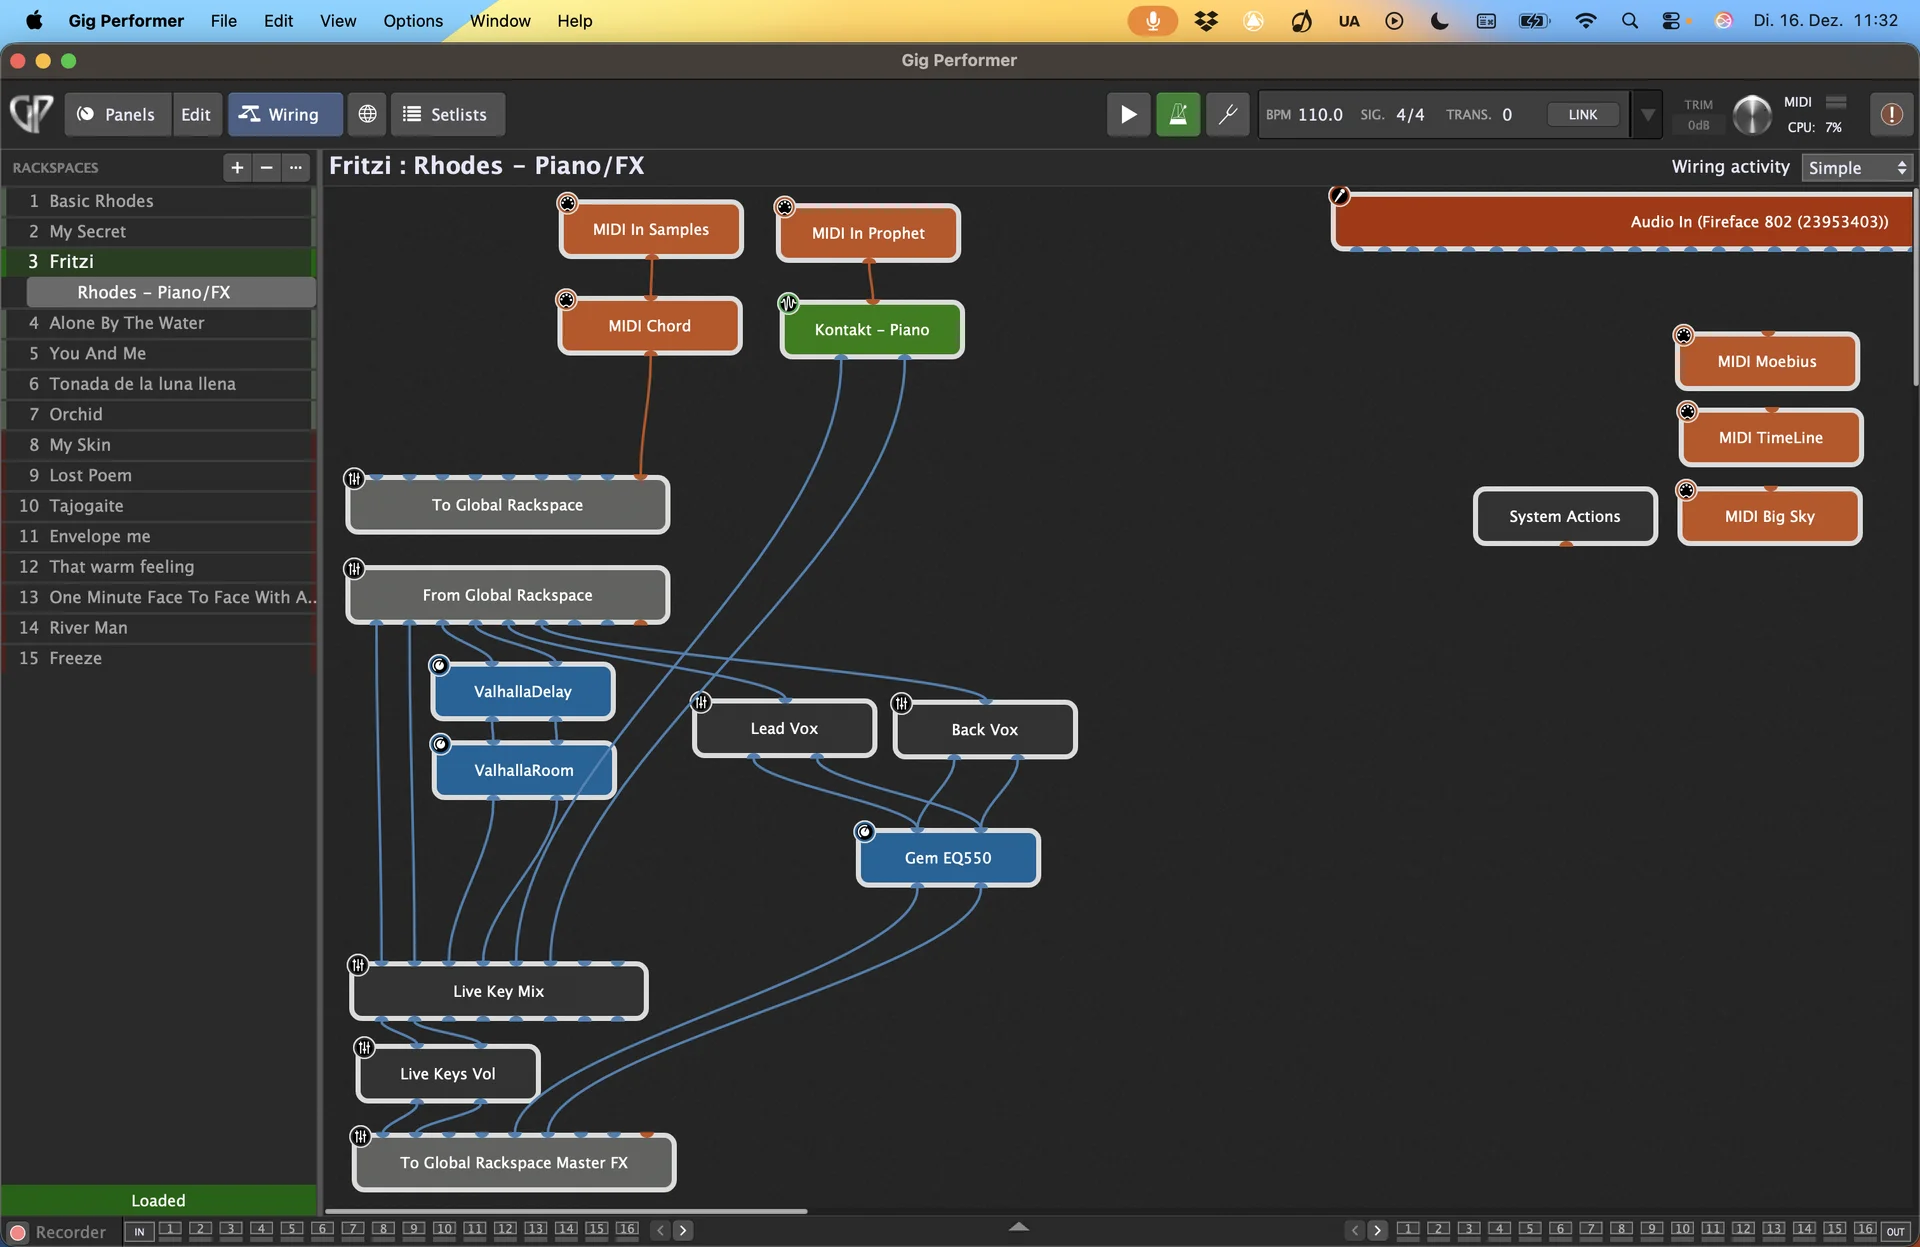This screenshot has width=1920, height=1247.
Task: Select the Rhodes – Piano/FX variation
Action: point(171,292)
